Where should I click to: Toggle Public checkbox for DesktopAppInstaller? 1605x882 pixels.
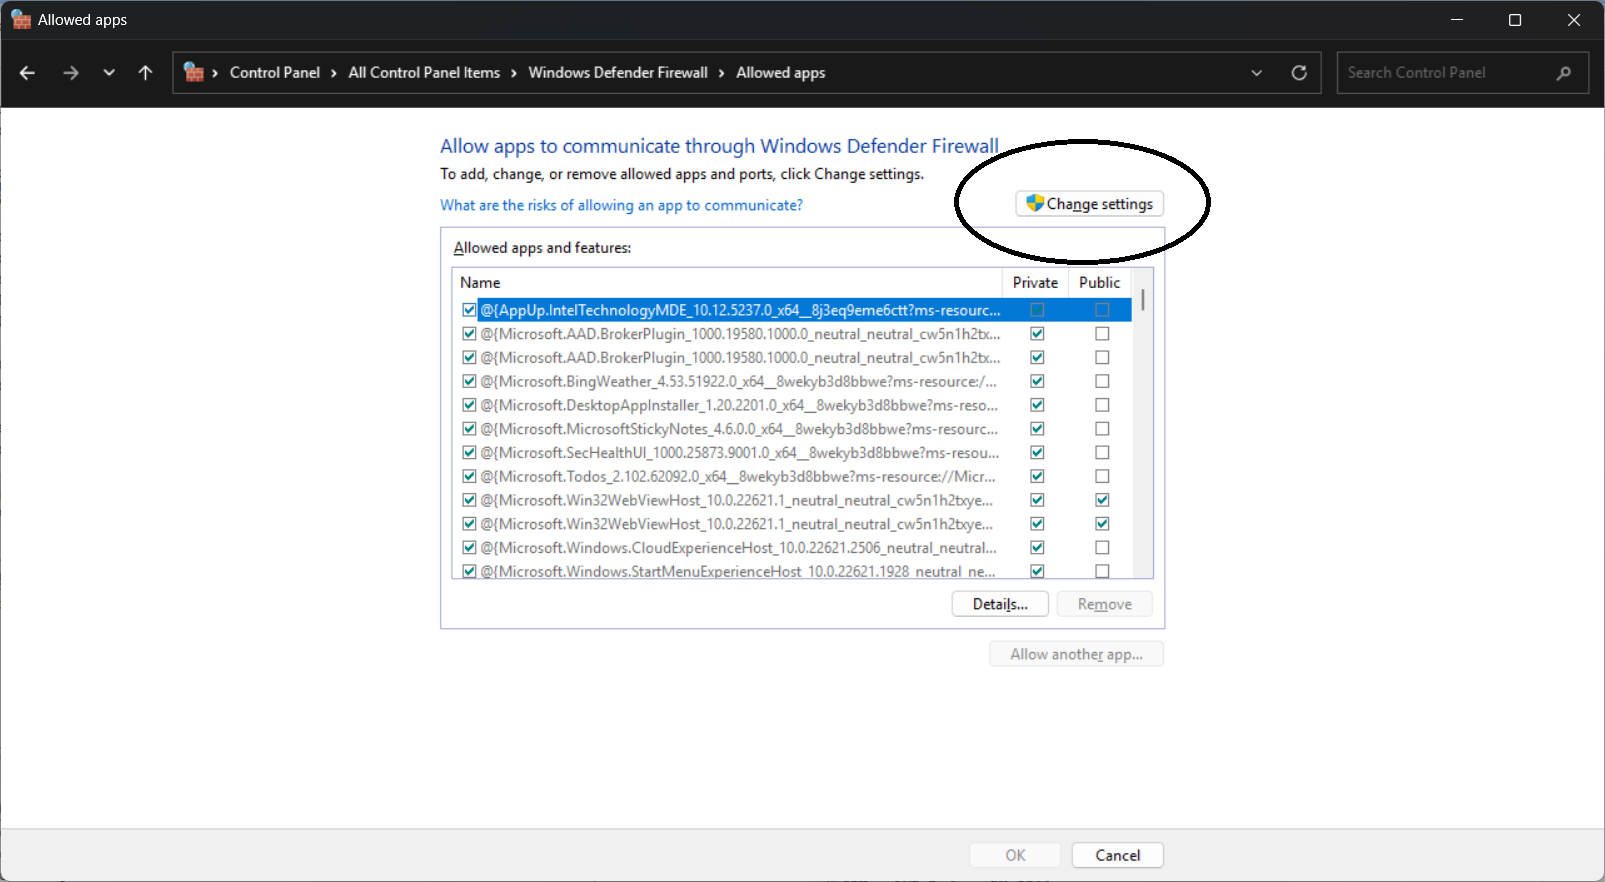click(1102, 405)
